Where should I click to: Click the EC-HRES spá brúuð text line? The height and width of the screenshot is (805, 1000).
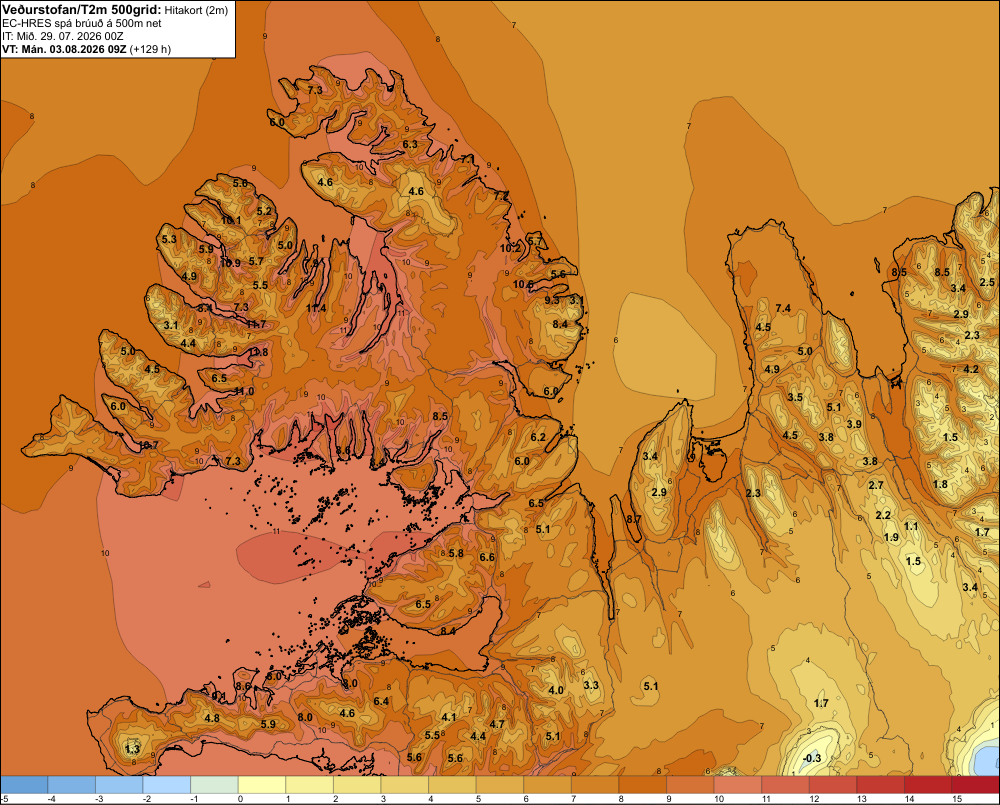tap(82, 24)
